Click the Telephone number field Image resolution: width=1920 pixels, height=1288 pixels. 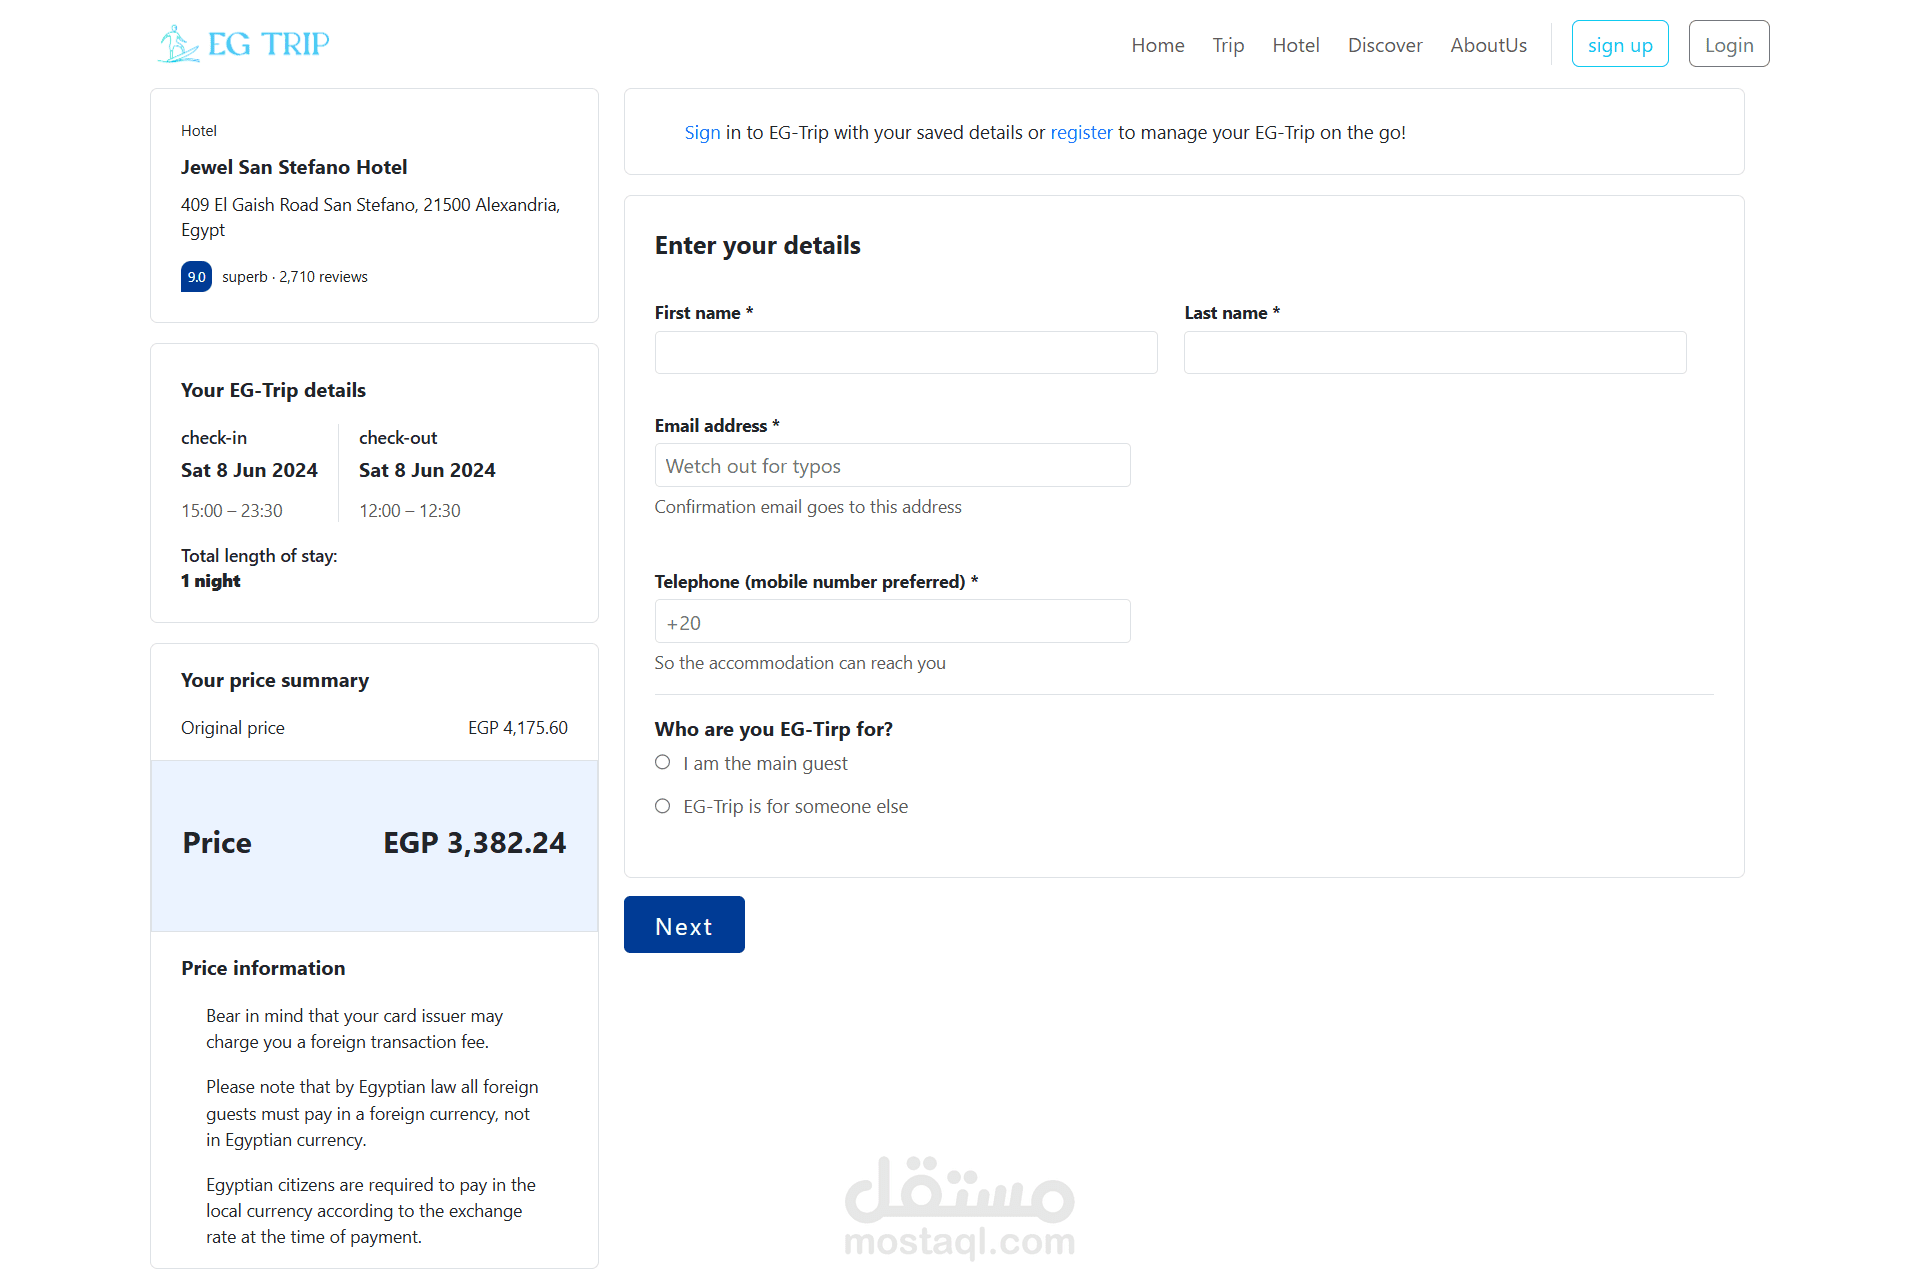[x=892, y=622]
